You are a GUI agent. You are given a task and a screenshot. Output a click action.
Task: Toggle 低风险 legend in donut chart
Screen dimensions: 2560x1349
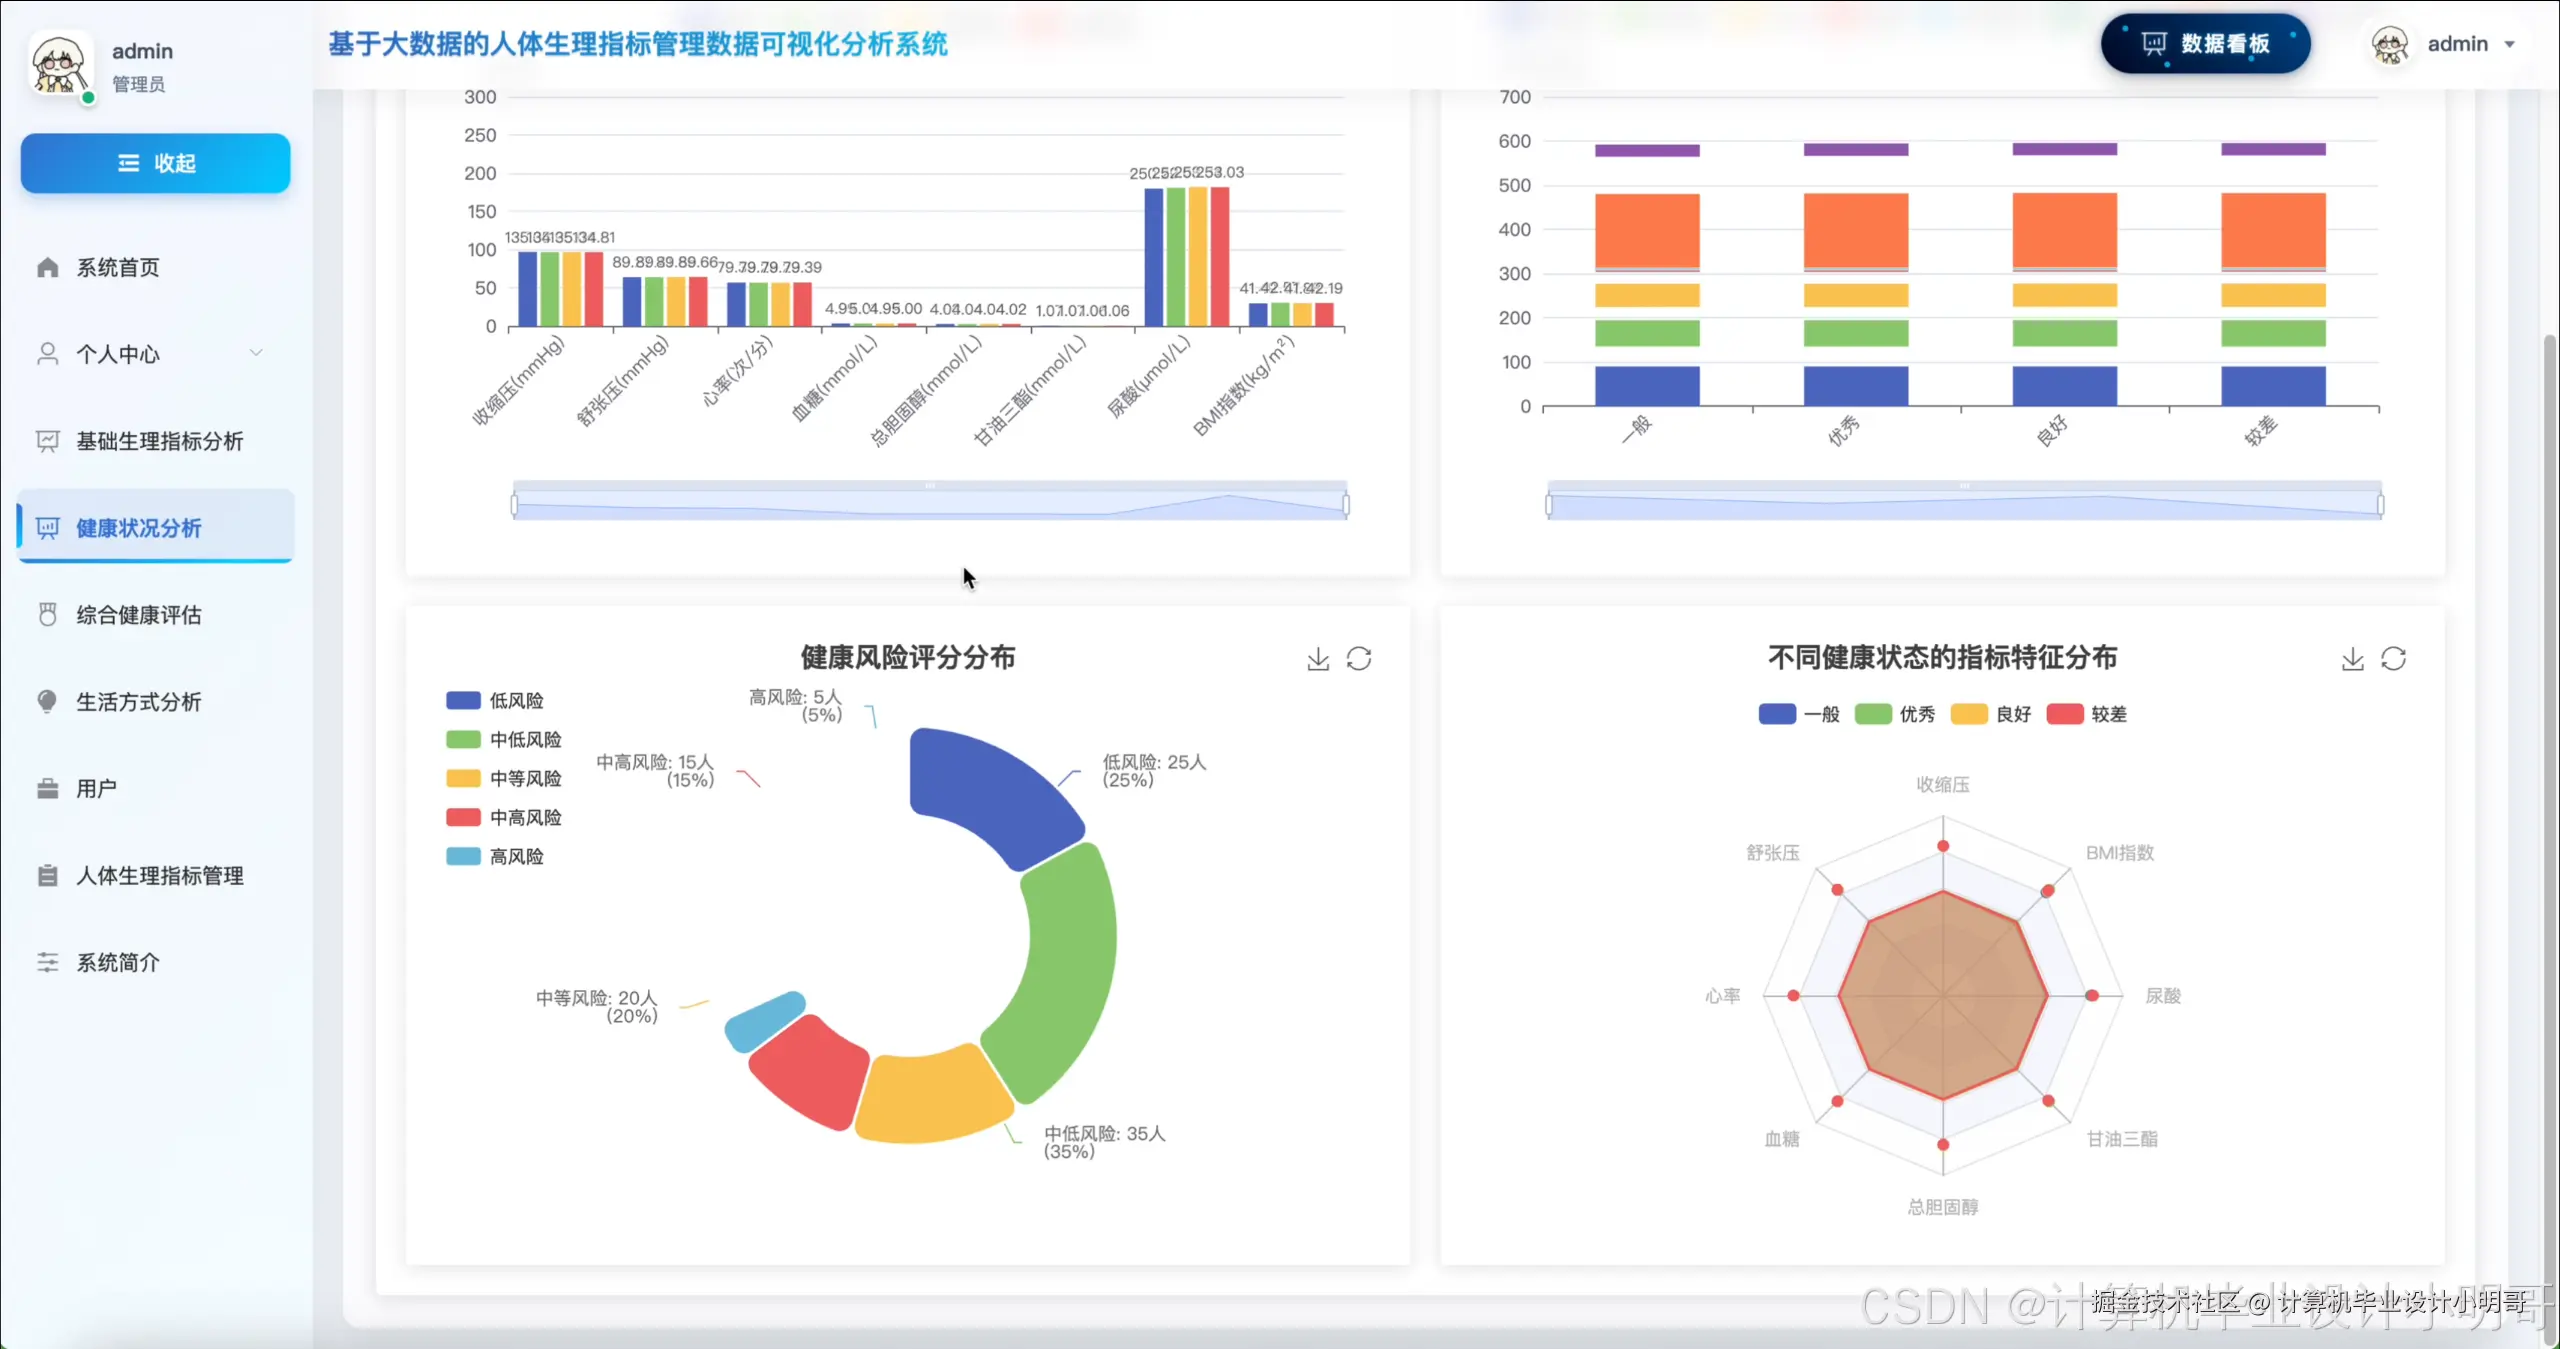(x=464, y=700)
